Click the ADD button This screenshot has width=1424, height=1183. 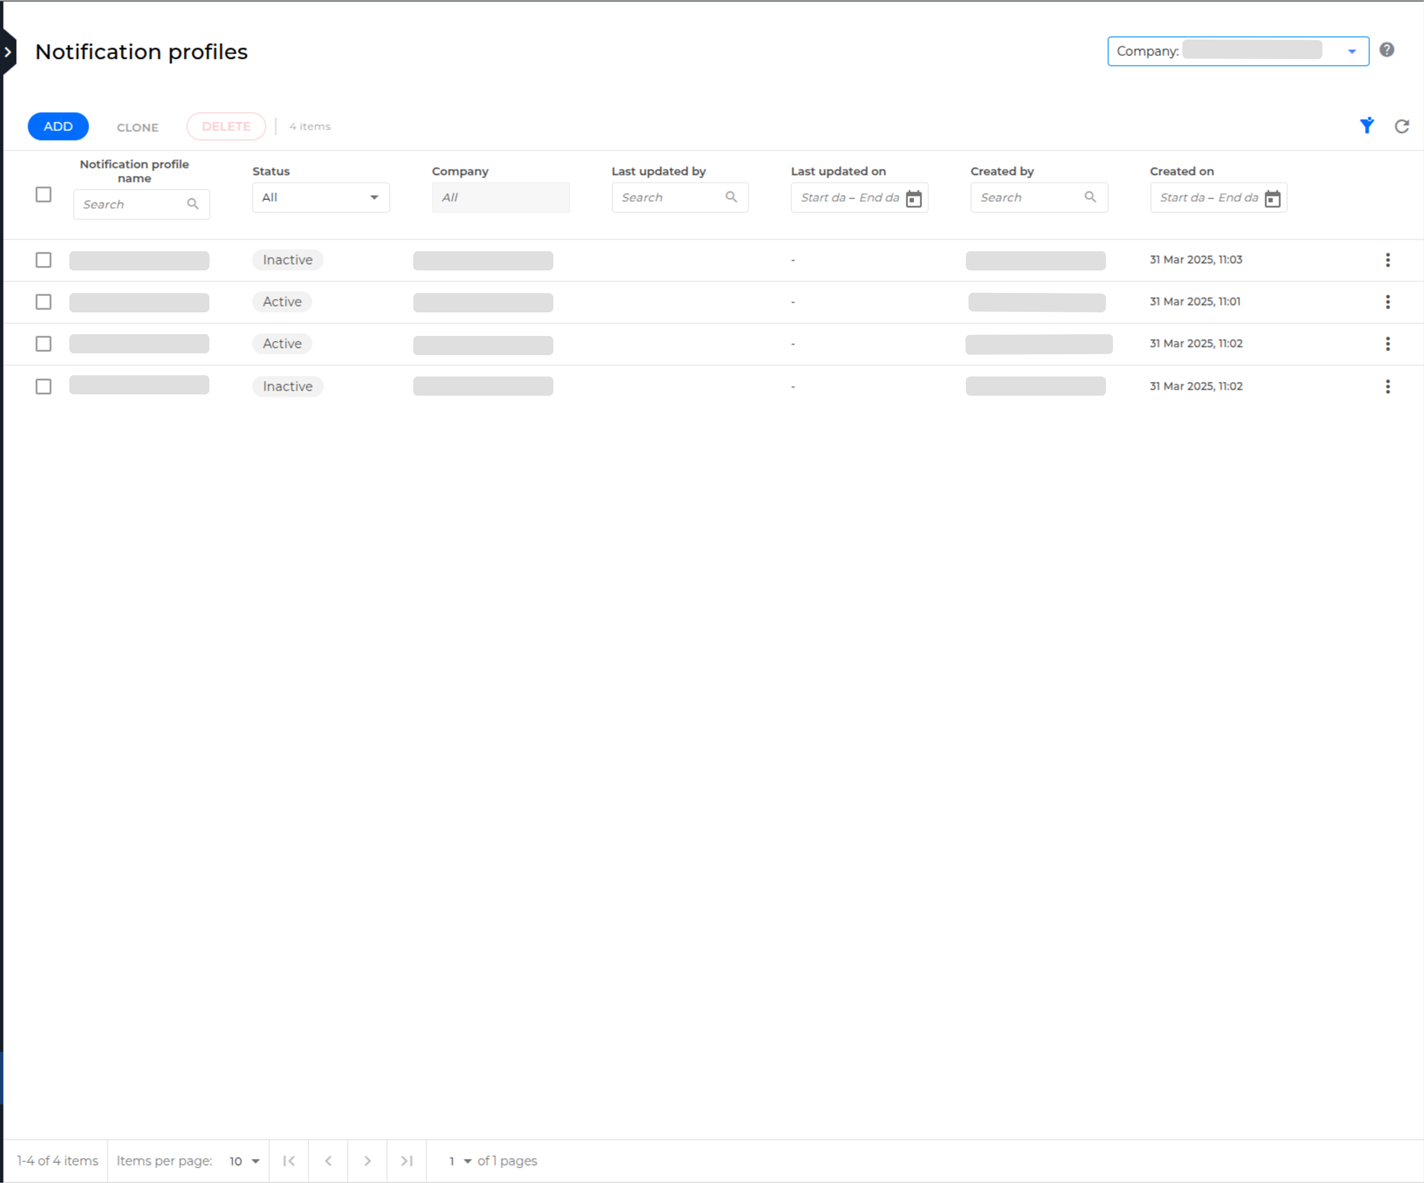click(57, 126)
